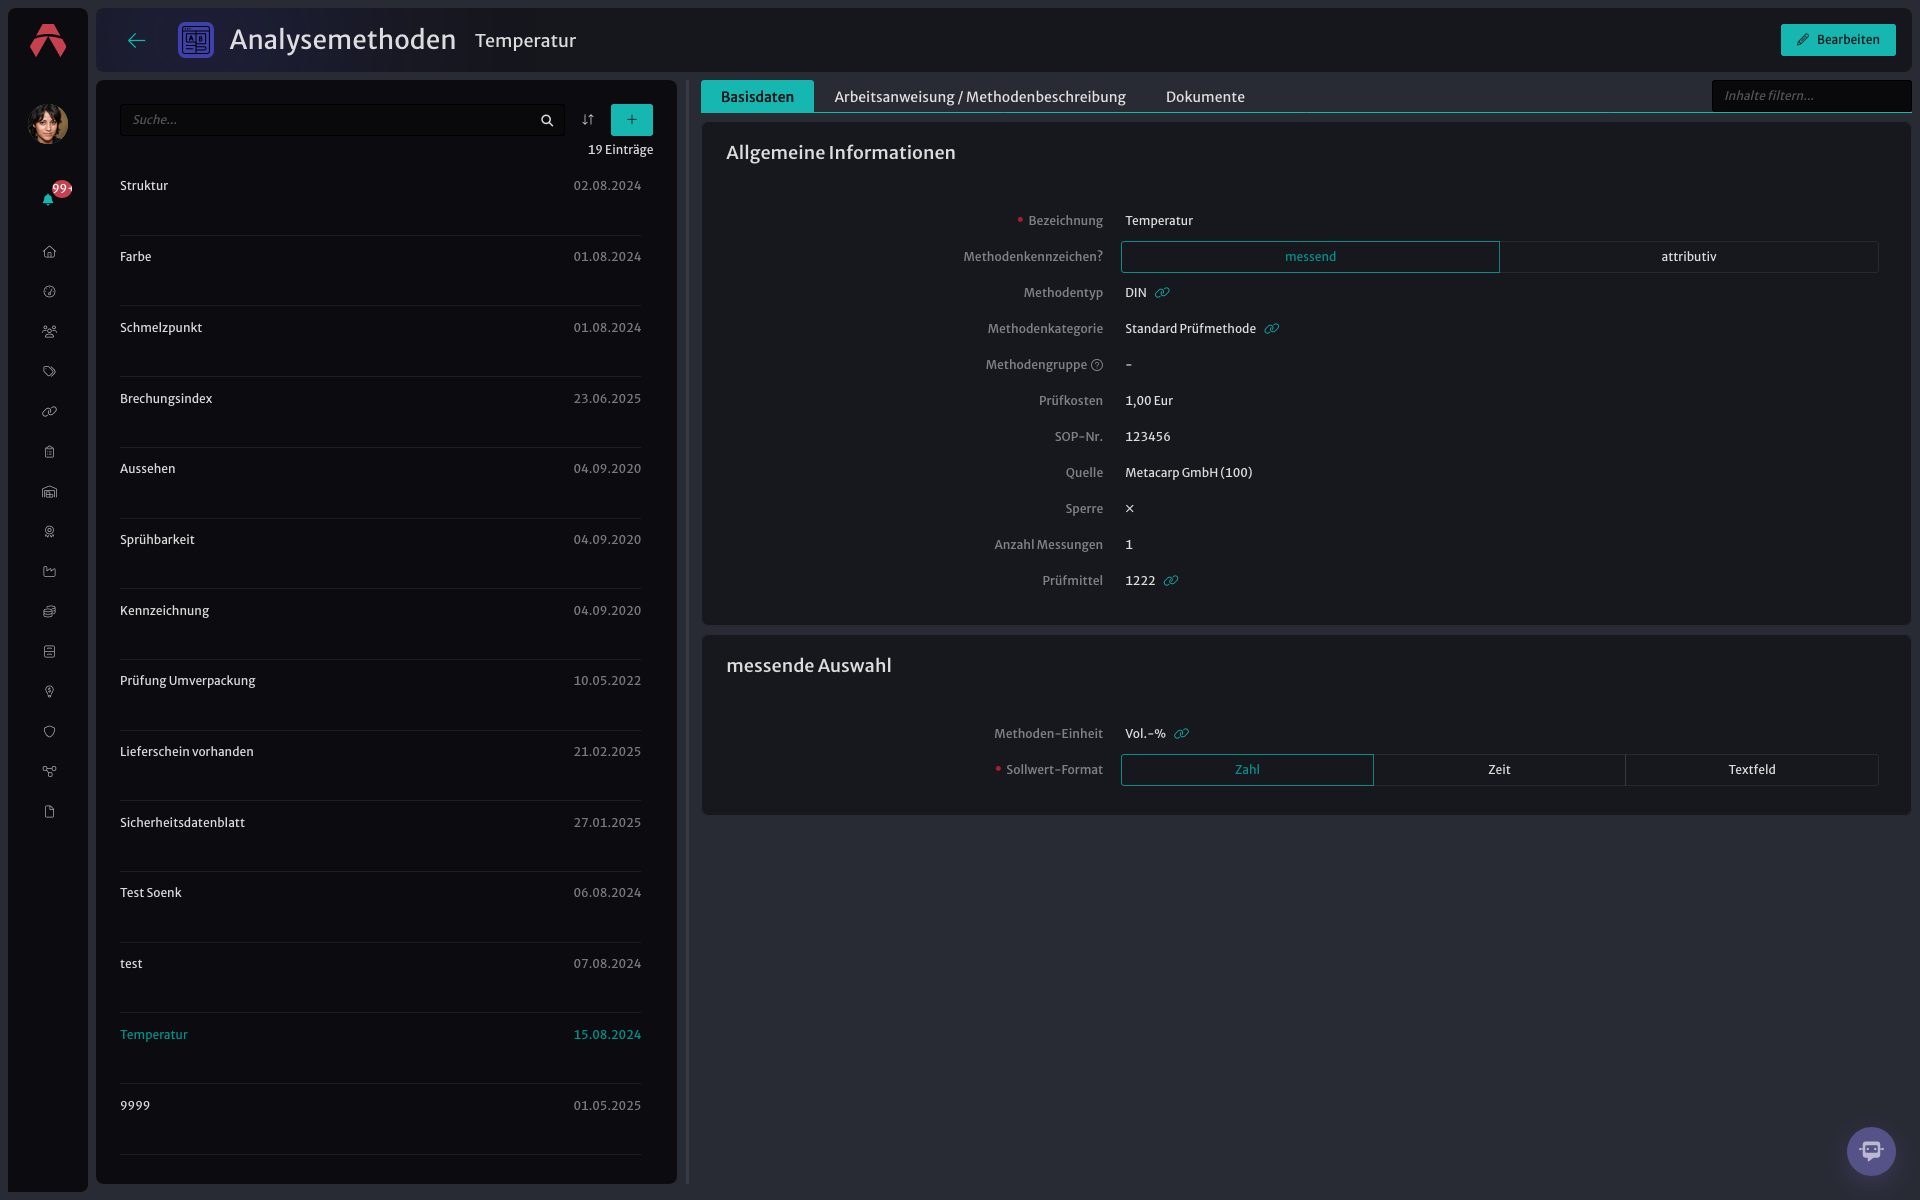
Task: Open the link icon next to DIN
Action: coord(1162,293)
